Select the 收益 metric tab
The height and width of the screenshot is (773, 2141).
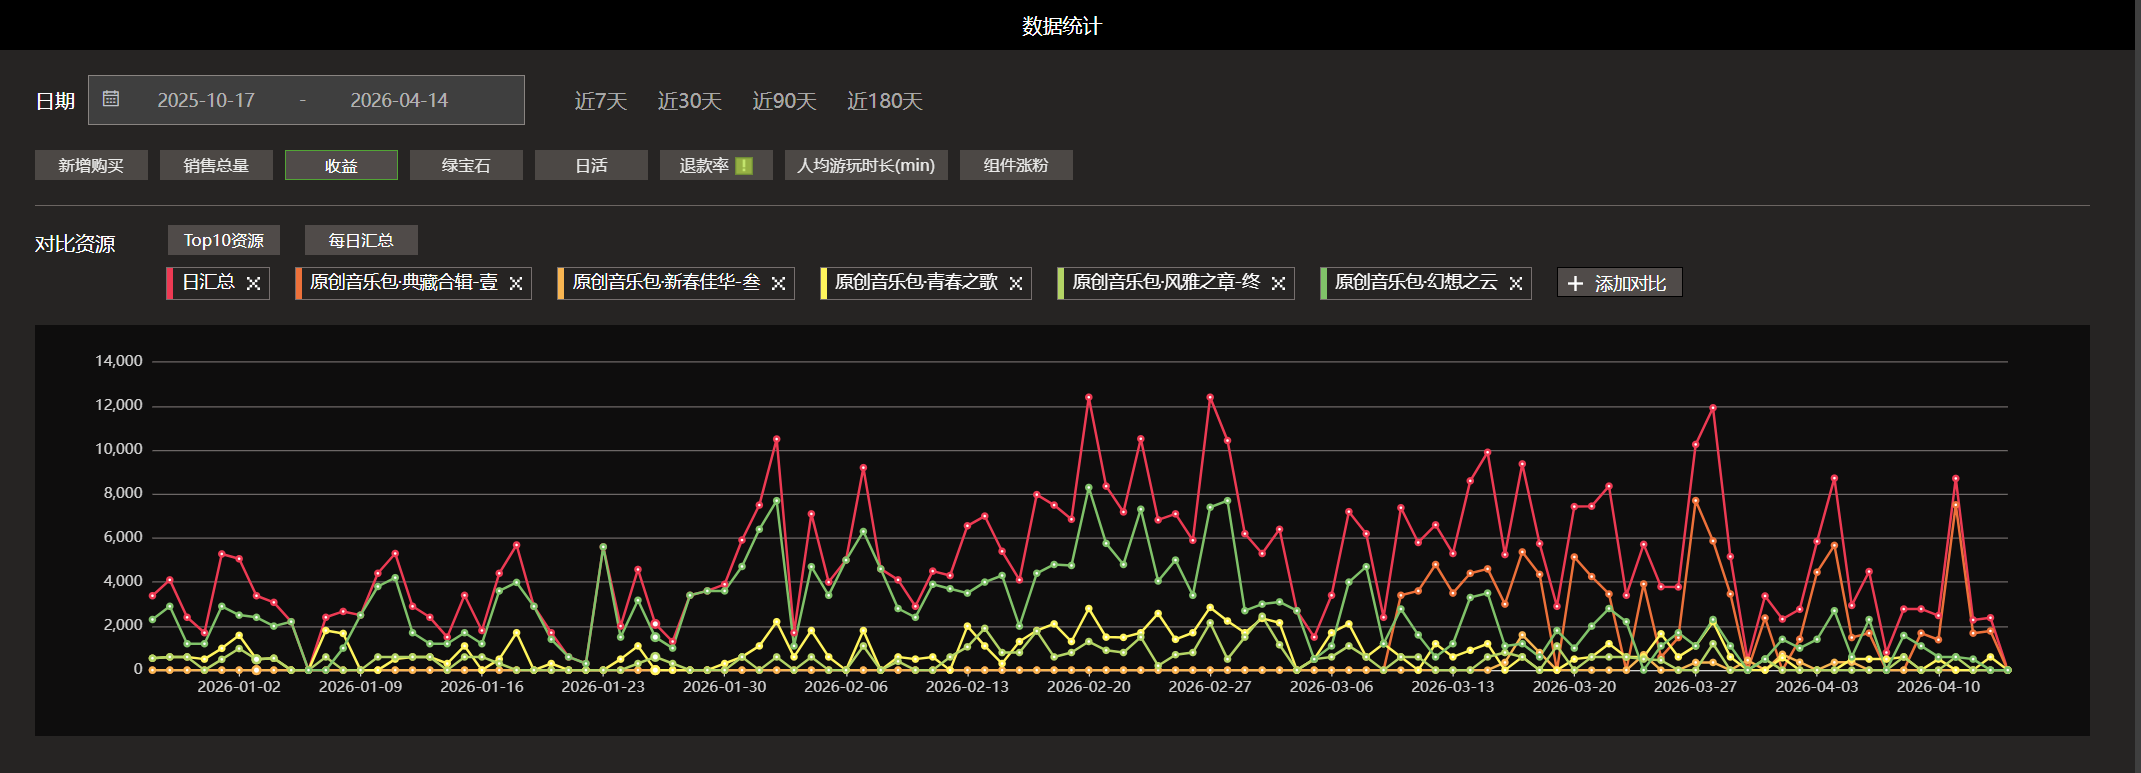pos(341,165)
